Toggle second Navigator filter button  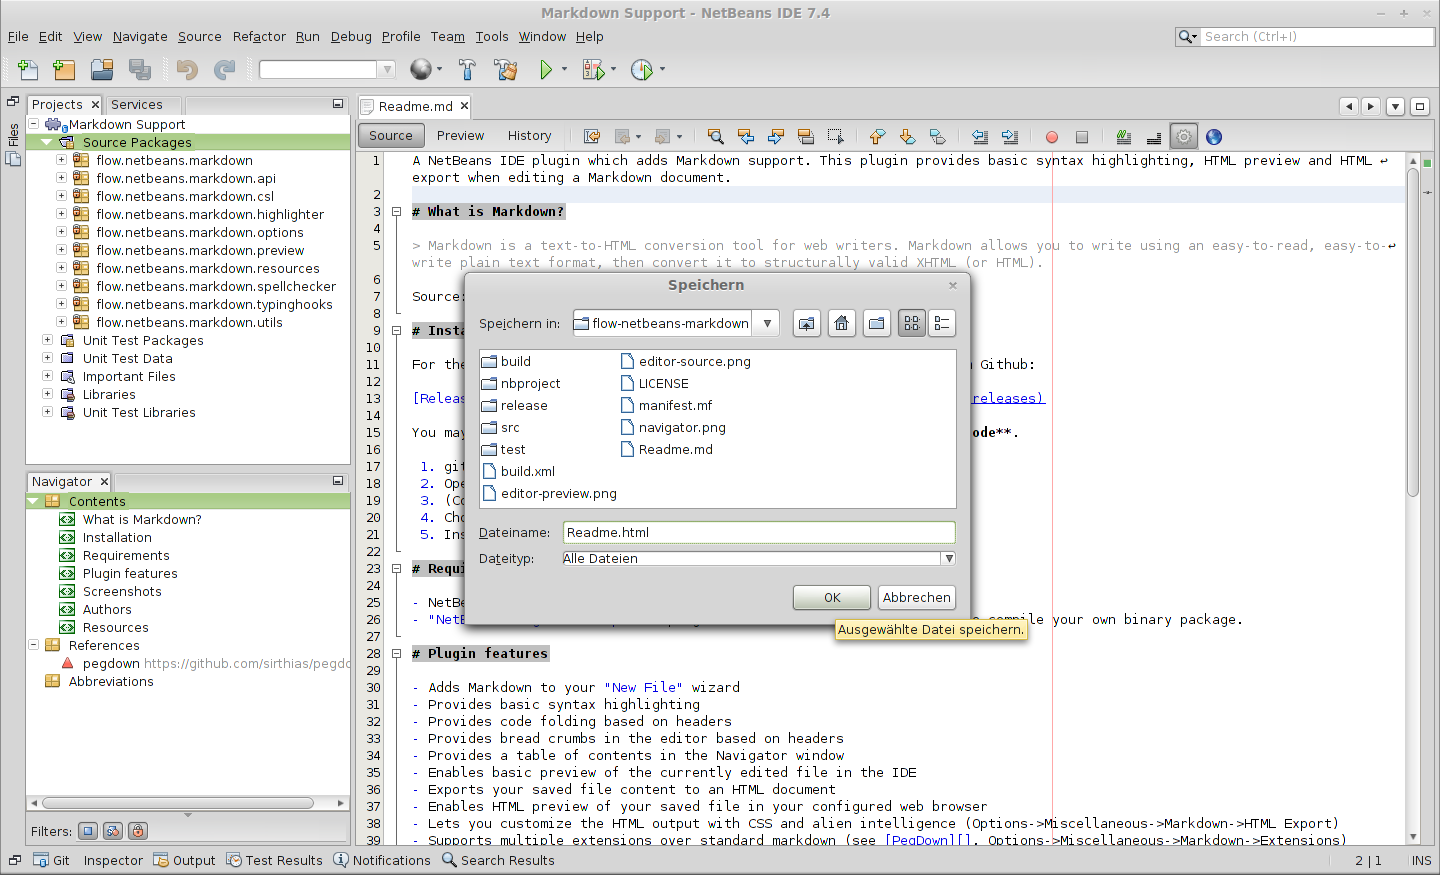point(113,831)
